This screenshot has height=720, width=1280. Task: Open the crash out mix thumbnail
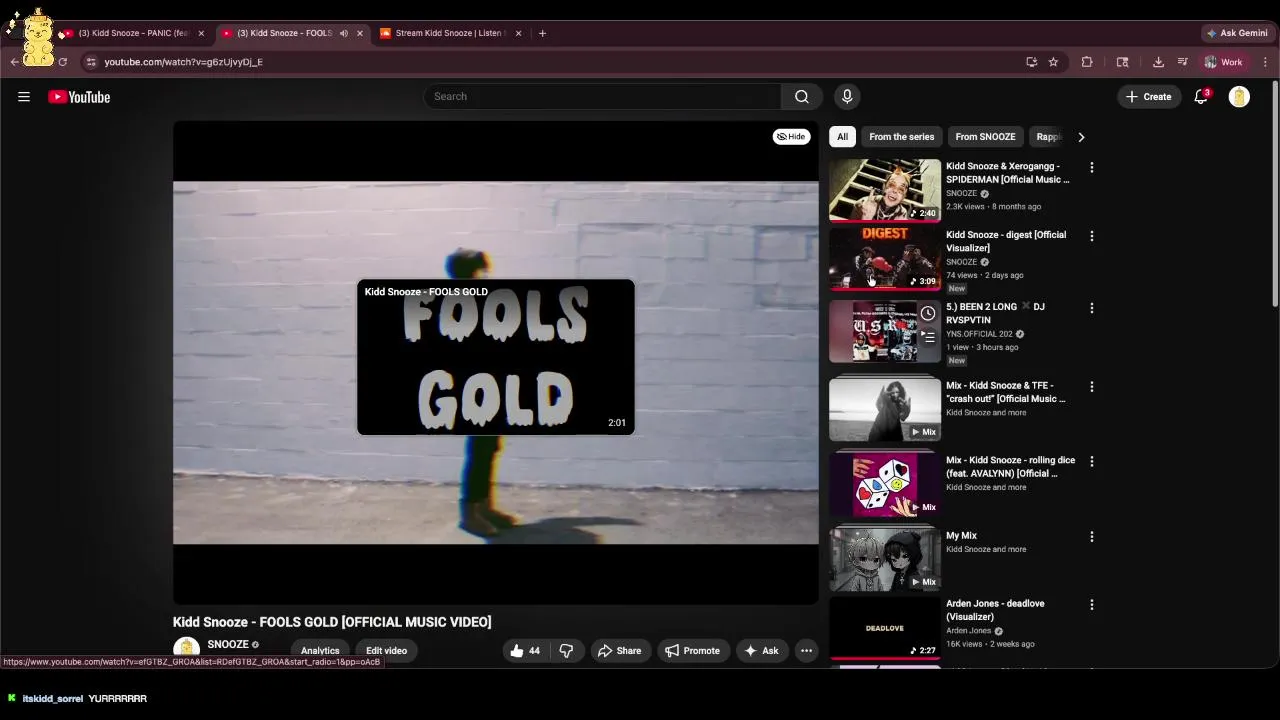coord(885,409)
